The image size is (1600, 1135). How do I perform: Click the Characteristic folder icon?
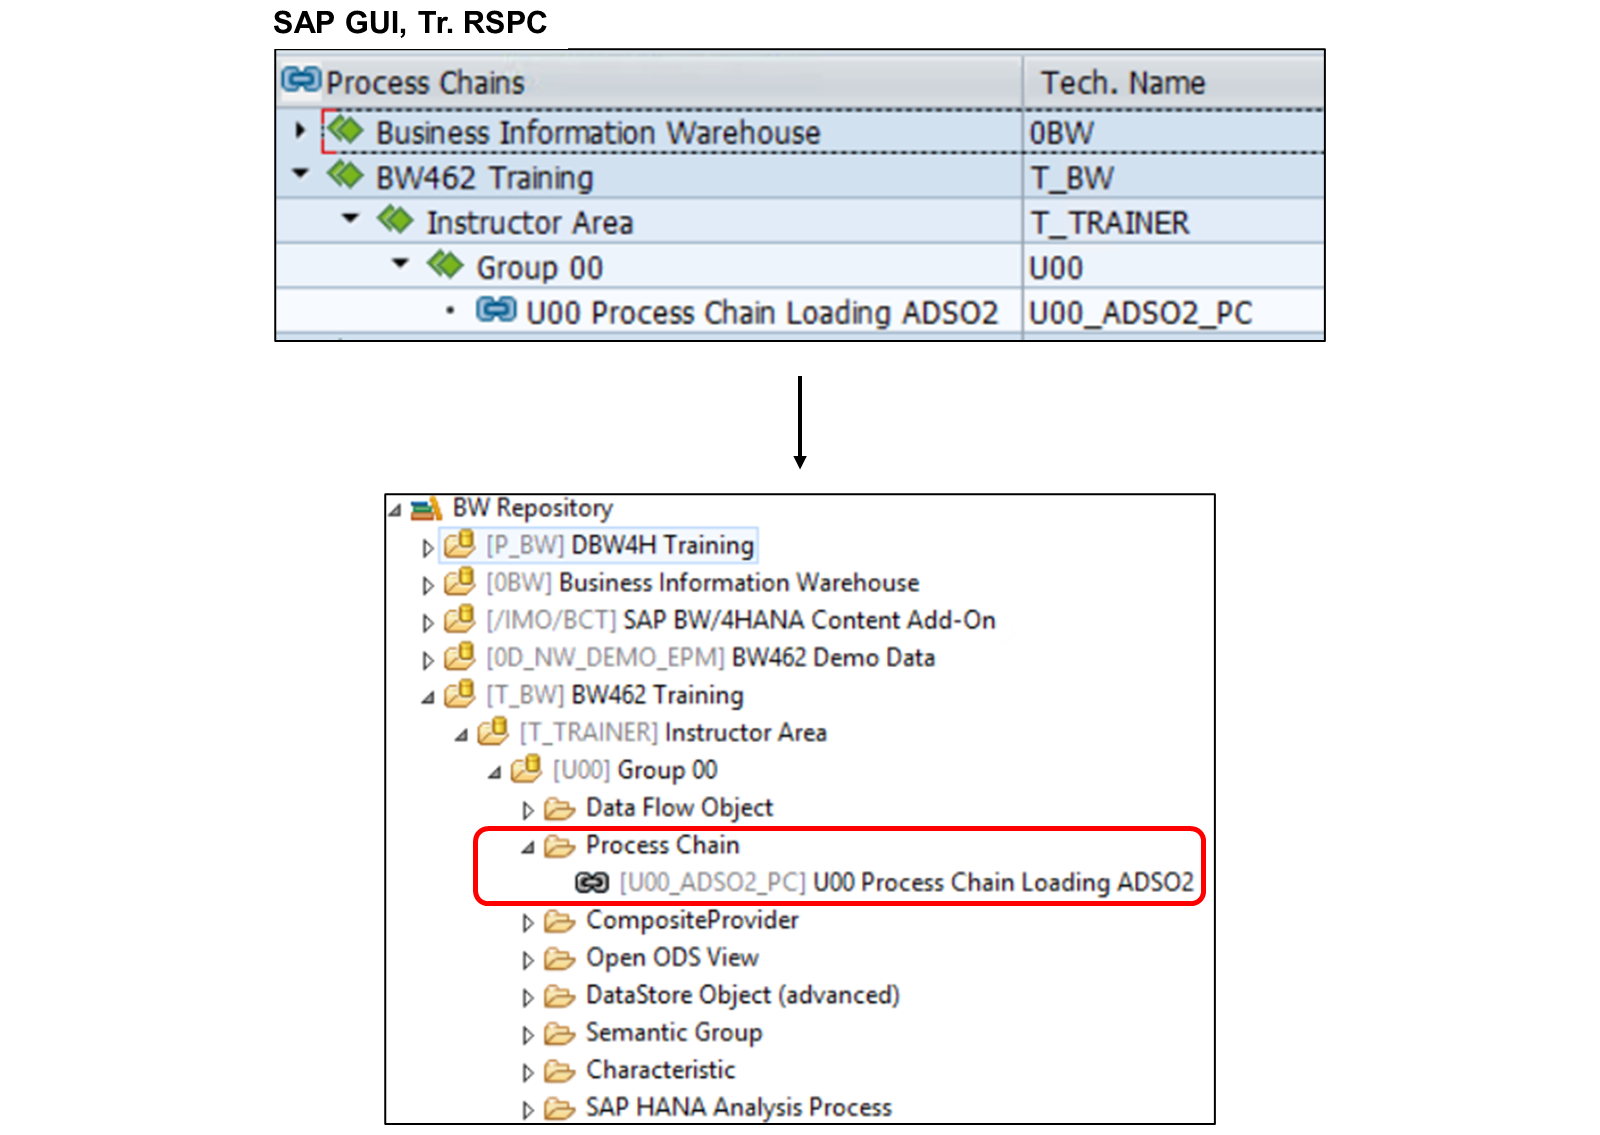pyautogui.click(x=560, y=1071)
